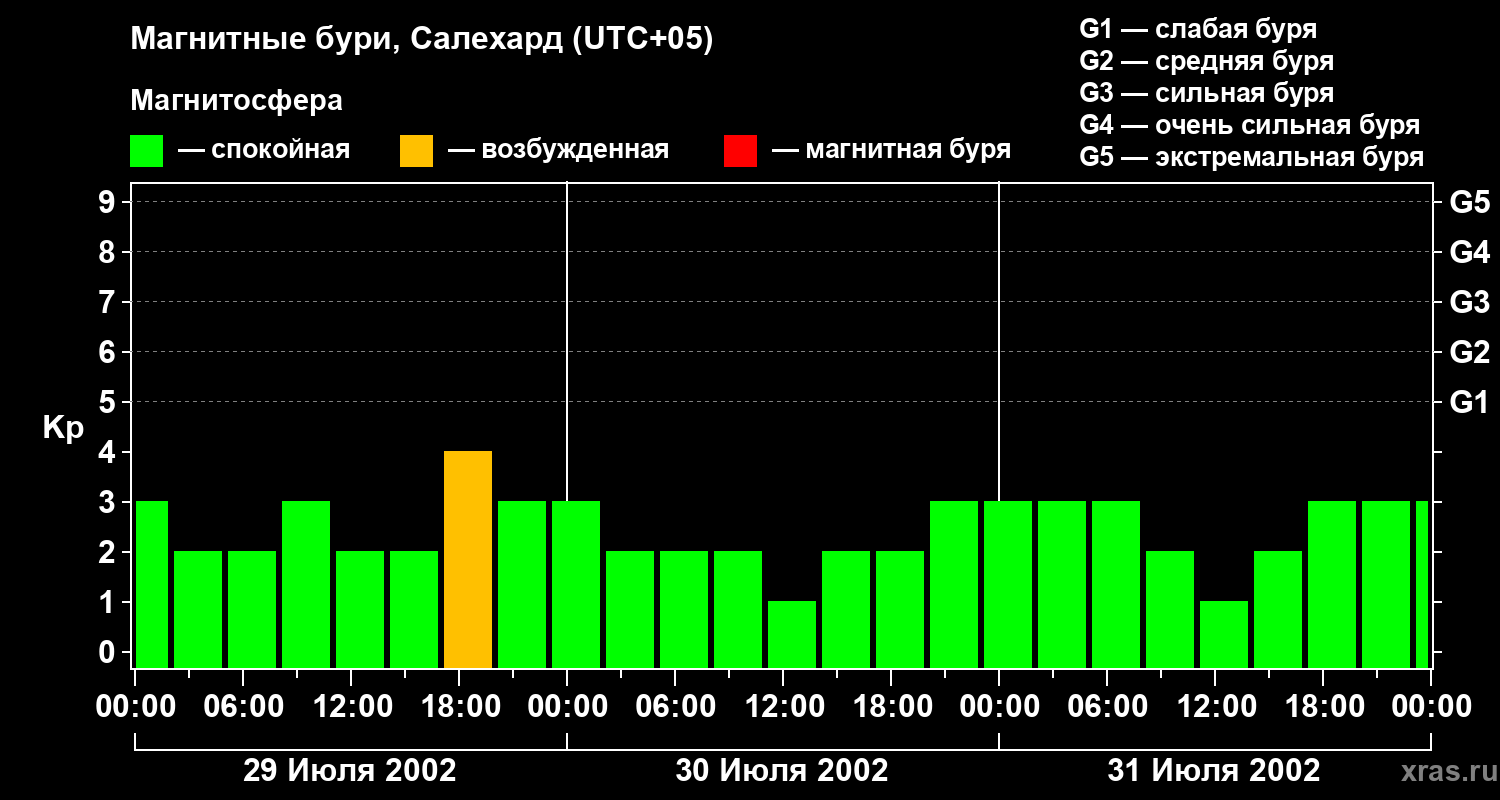The height and width of the screenshot is (800, 1500).
Task: Click 'G3 — сильная буря' legend line
Action: click(x=1207, y=93)
